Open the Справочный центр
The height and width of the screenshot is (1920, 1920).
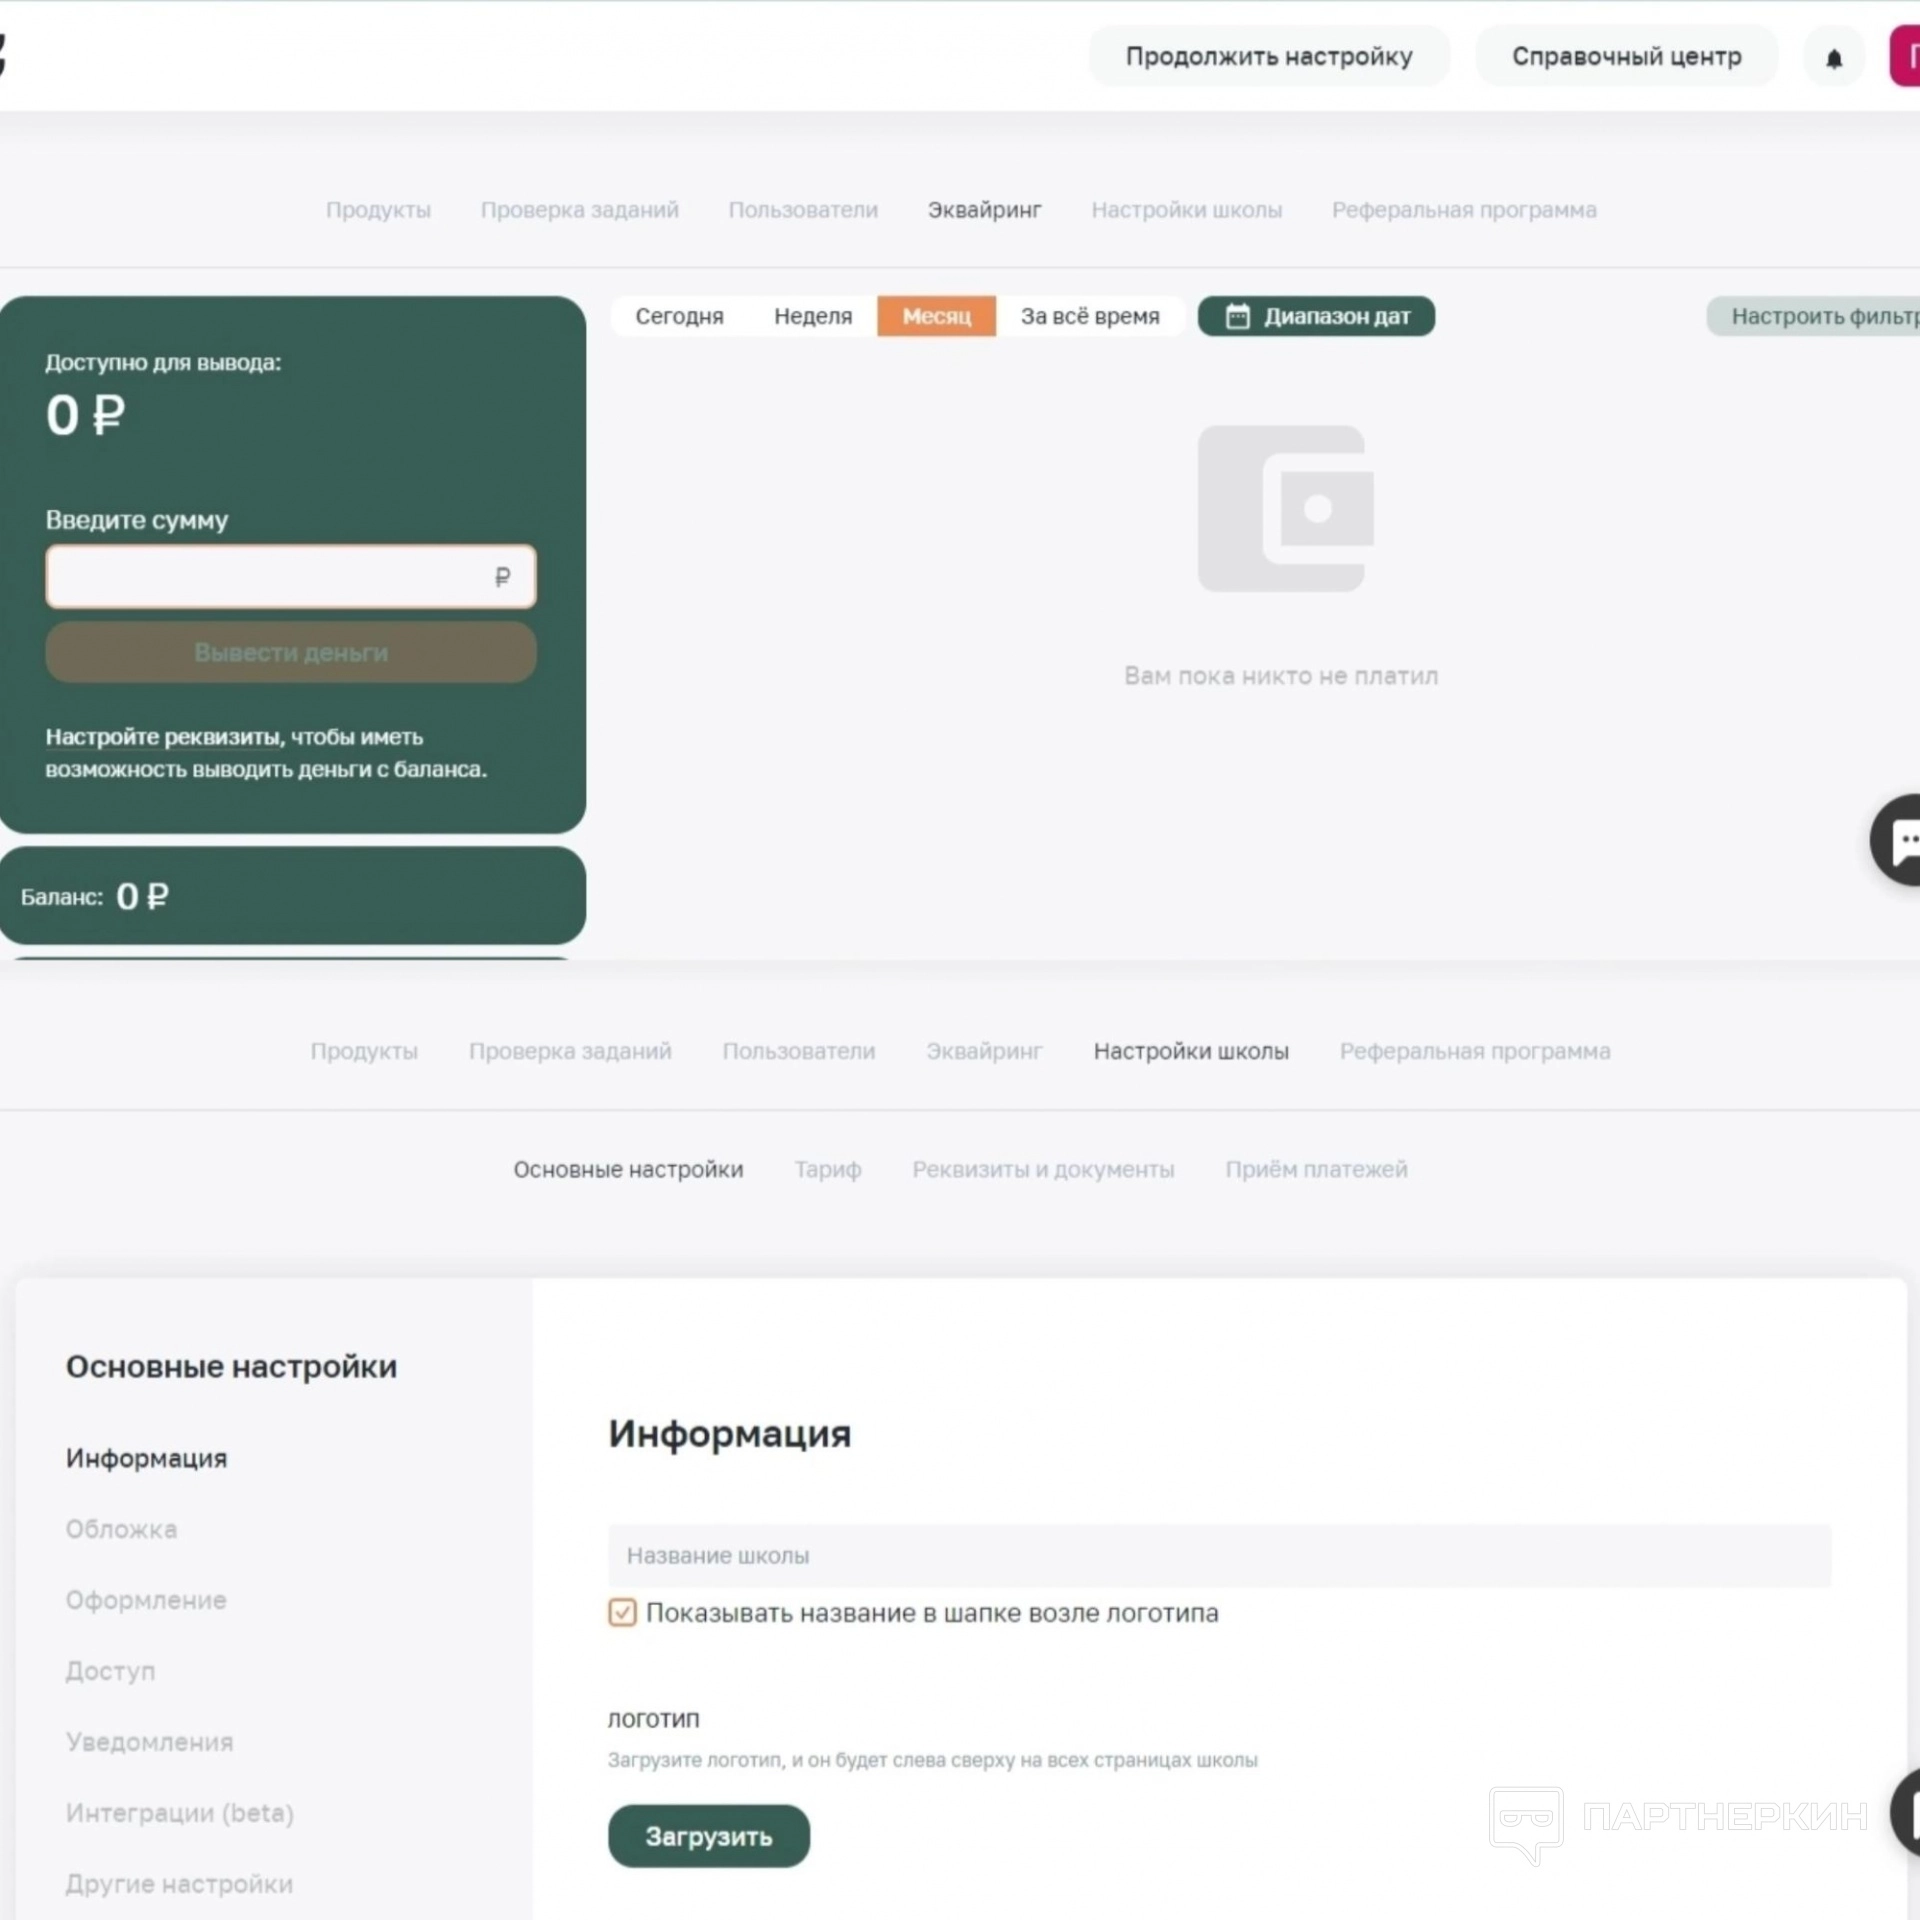coord(1626,57)
